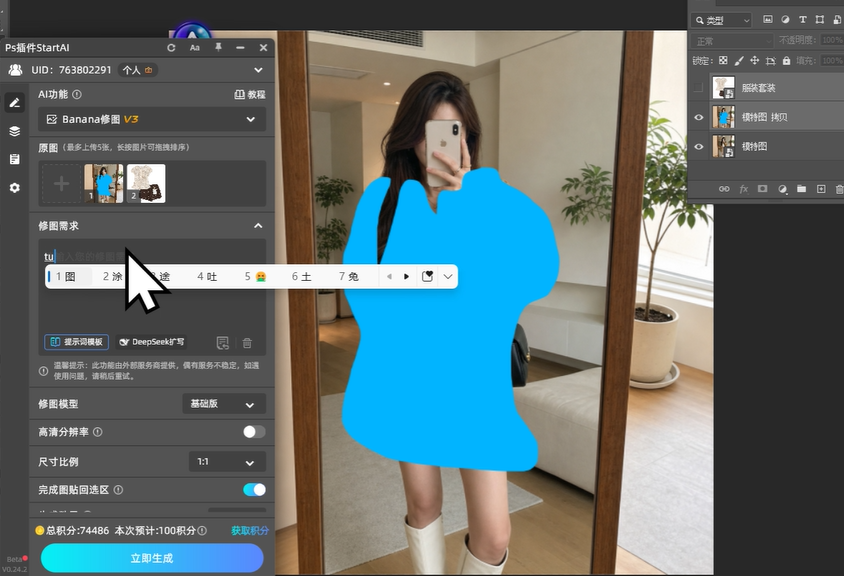
Task: Click info icon beside 完成图贴回选区
Action: 118,490
